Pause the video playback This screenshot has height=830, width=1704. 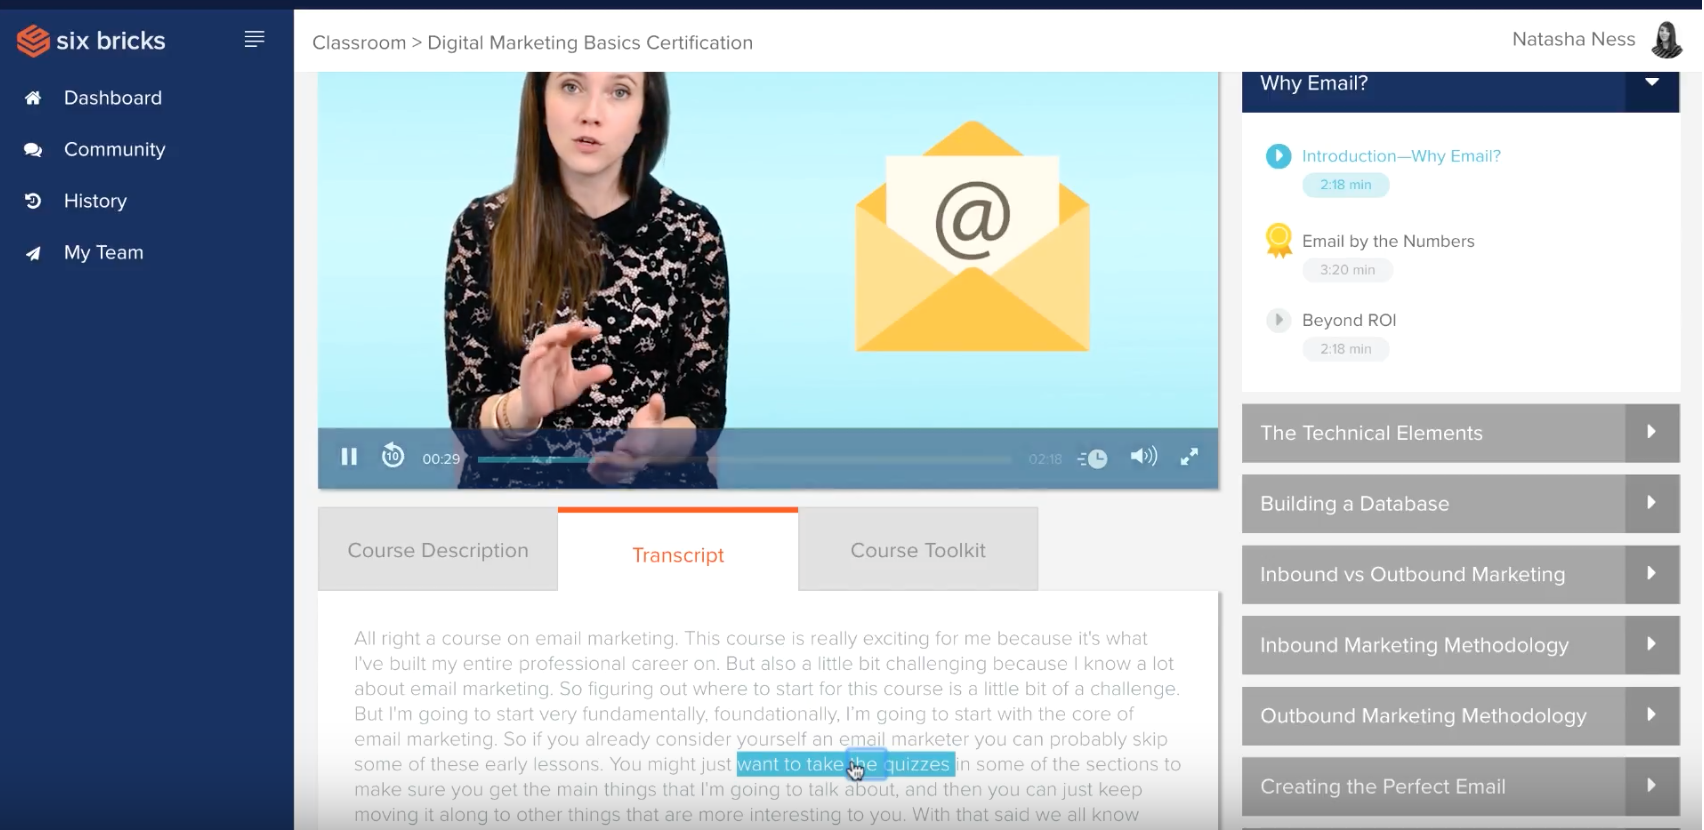(x=349, y=457)
